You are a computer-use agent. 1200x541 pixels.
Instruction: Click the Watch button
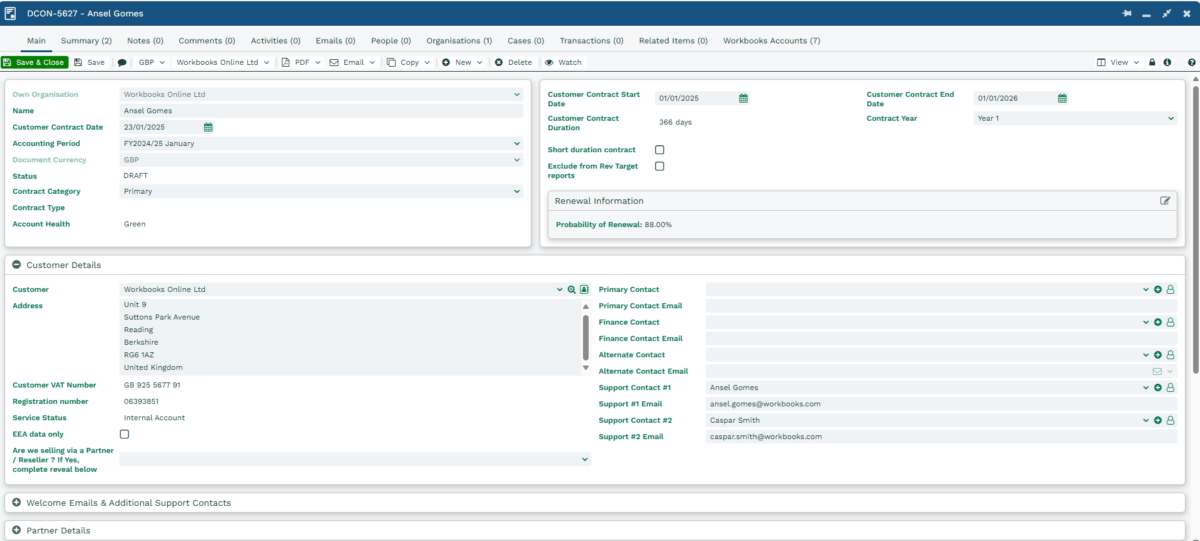pyautogui.click(x=563, y=62)
